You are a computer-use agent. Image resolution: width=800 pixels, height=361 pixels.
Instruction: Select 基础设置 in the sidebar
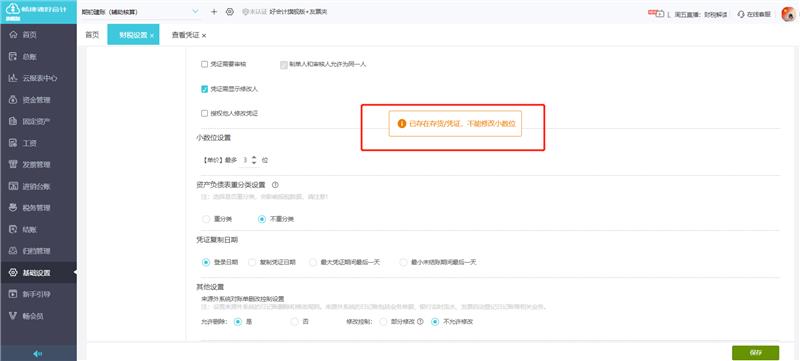coord(38,273)
